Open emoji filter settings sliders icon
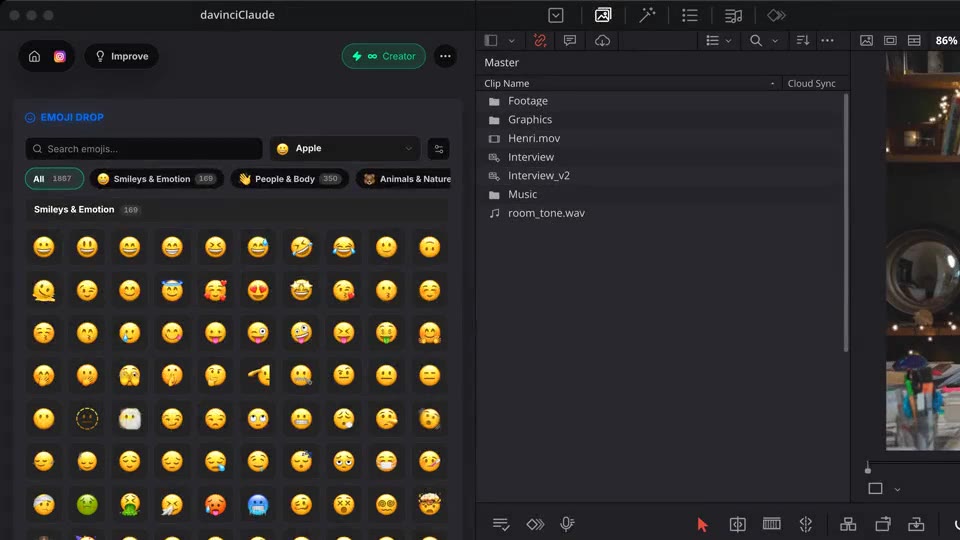This screenshot has width=960, height=540. (438, 149)
